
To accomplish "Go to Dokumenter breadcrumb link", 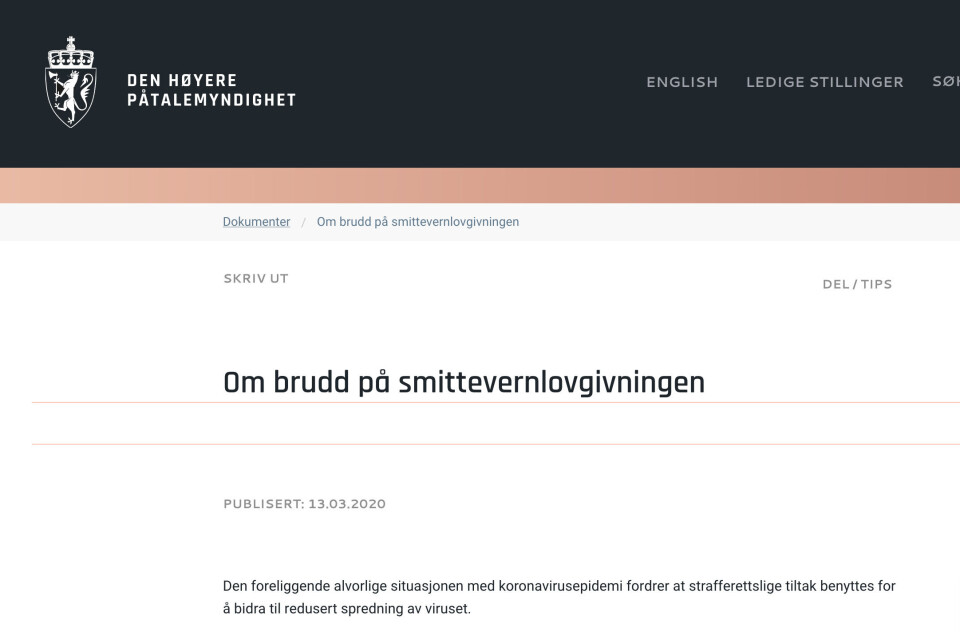I will (257, 222).
